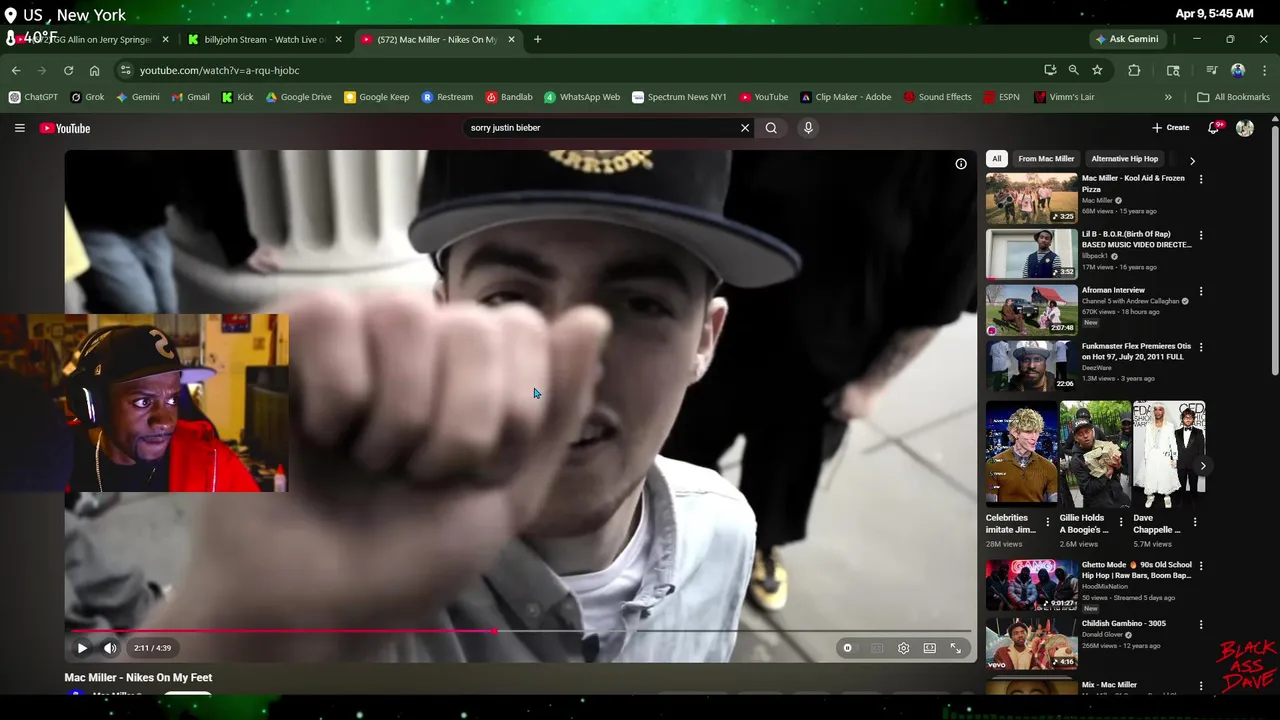Open the YouTube guide hamburger menu
Image resolution: width=1280 pixels, height=720 pixels.
(19, 128)
